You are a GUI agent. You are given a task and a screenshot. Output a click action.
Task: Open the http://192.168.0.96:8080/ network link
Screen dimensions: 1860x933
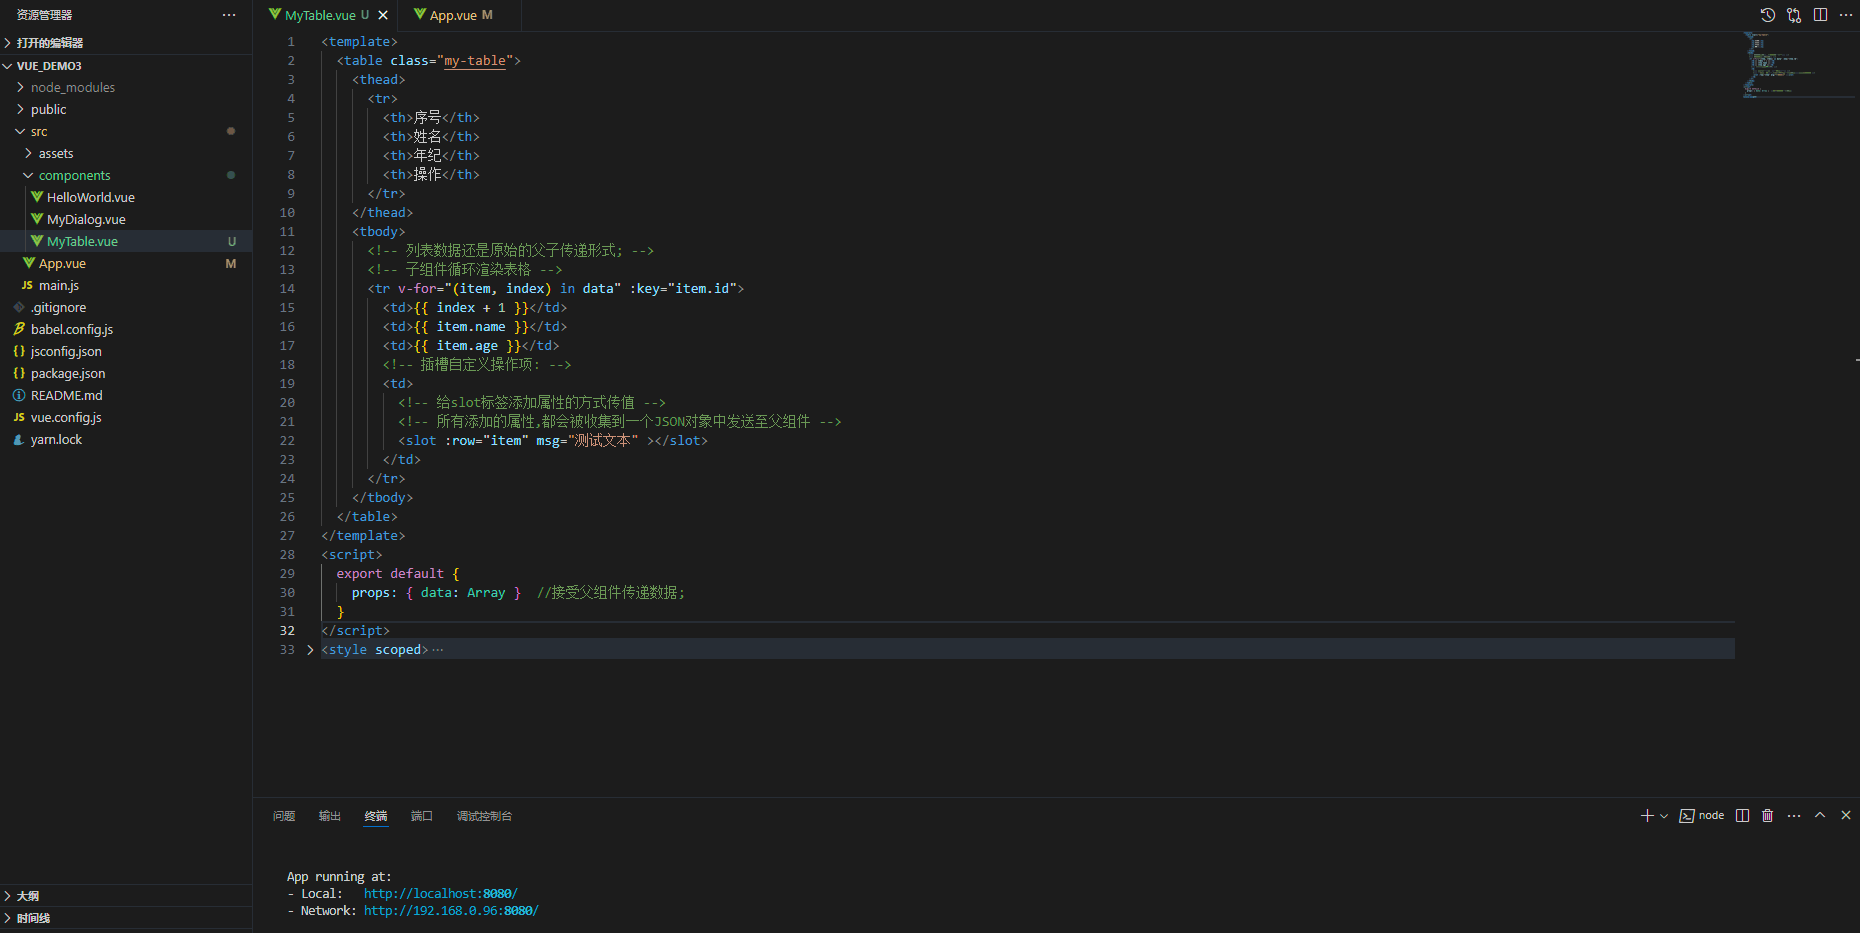(x=451, y=911)
